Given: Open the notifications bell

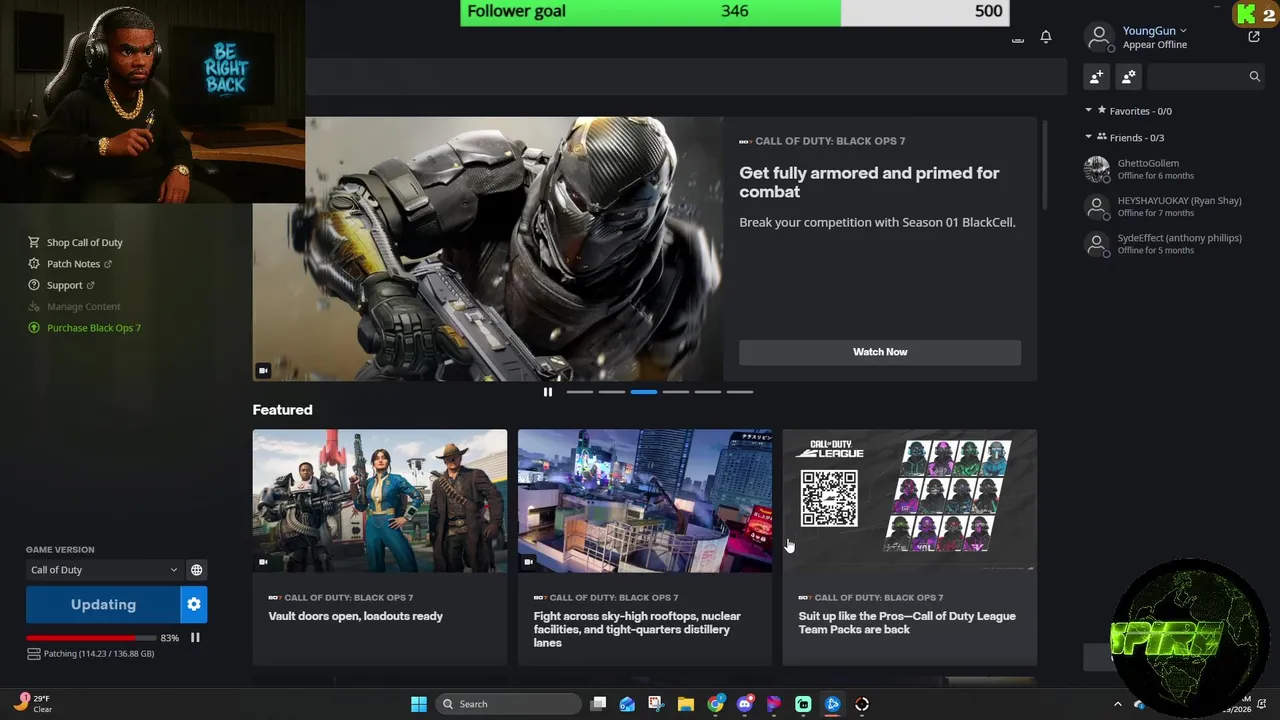Looking at the screenshot, I should click(x=1046, y=37).
